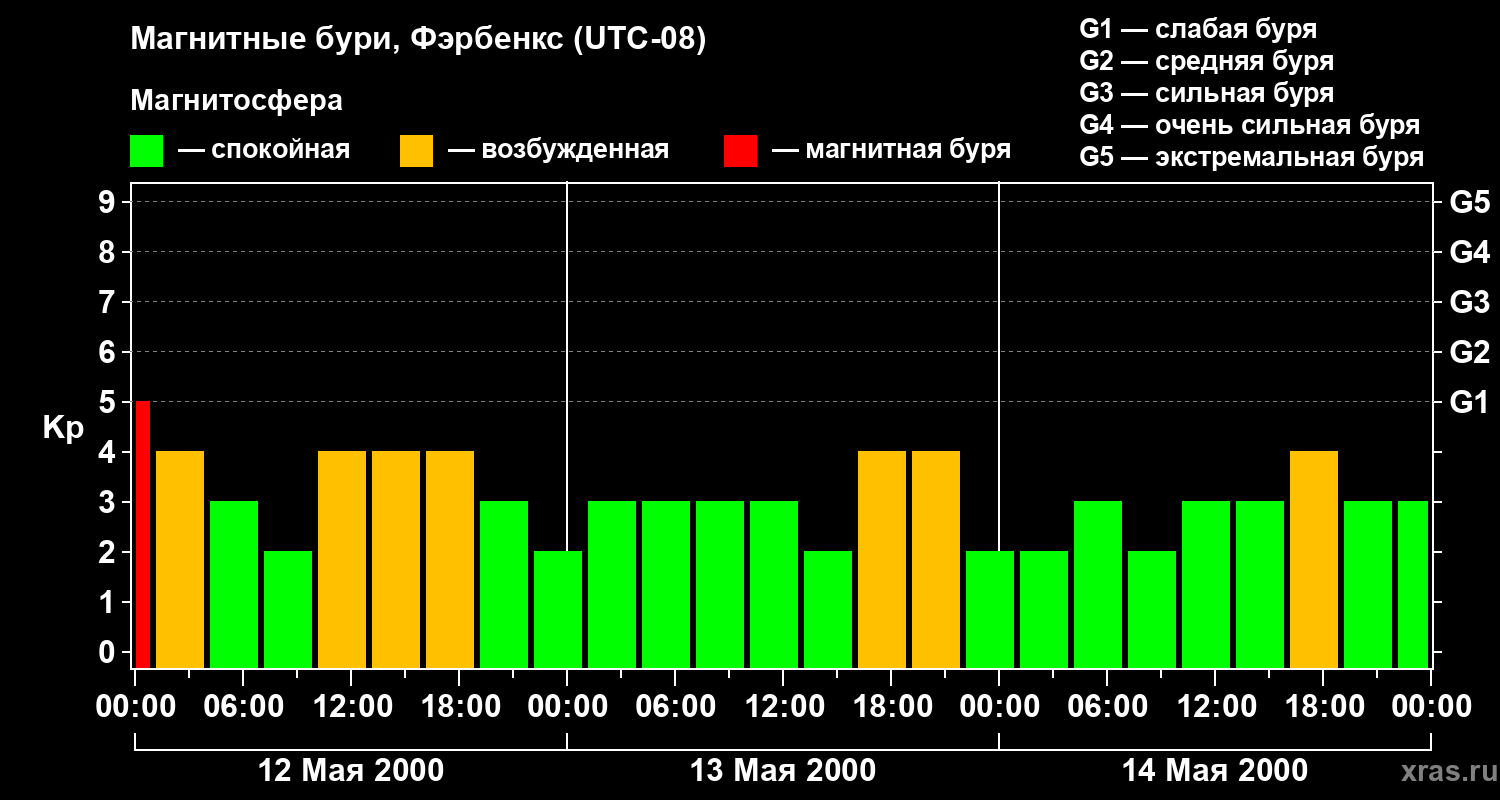The image size is (1500, 800).
Task: Click the Kp axis value 5
Action: tap(109, 403)
